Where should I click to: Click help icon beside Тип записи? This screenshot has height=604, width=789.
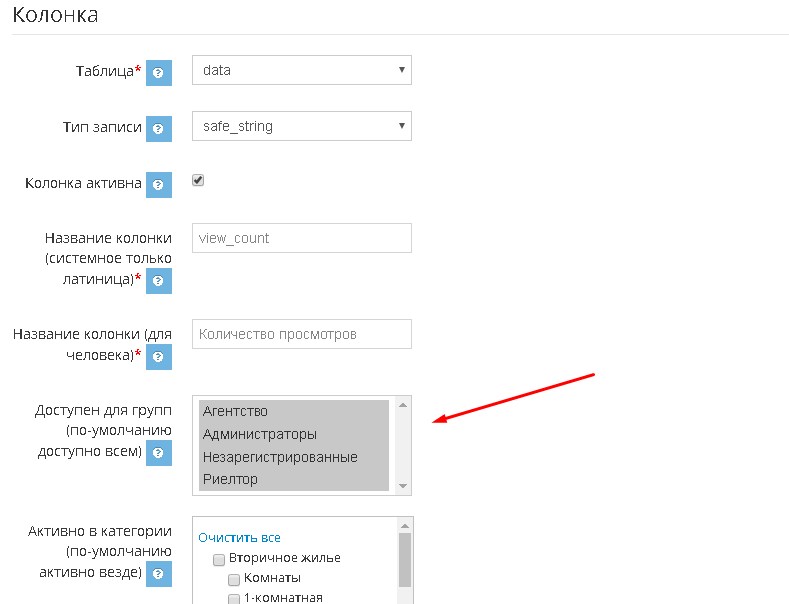pos(159,129)
